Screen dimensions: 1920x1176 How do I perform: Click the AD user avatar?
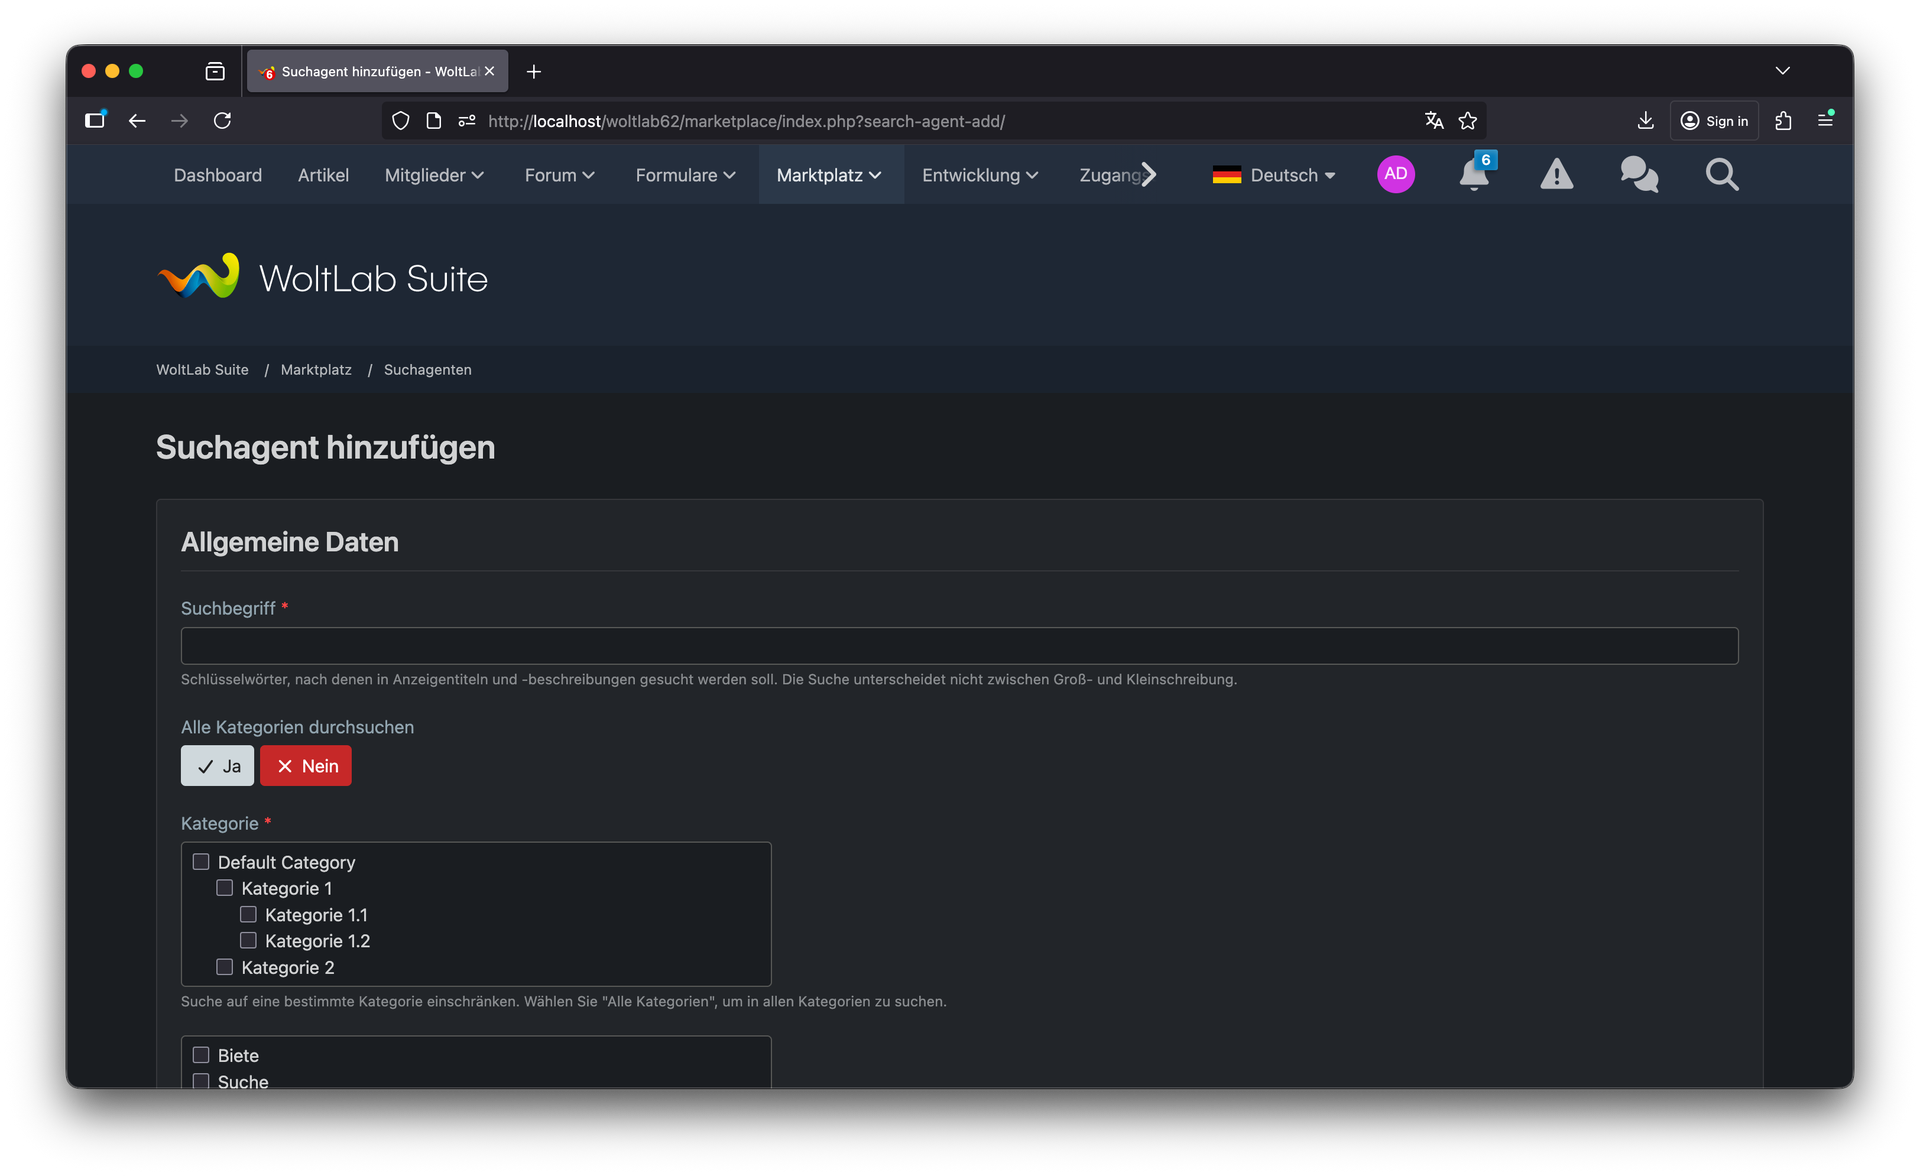tap(1395, 174)
